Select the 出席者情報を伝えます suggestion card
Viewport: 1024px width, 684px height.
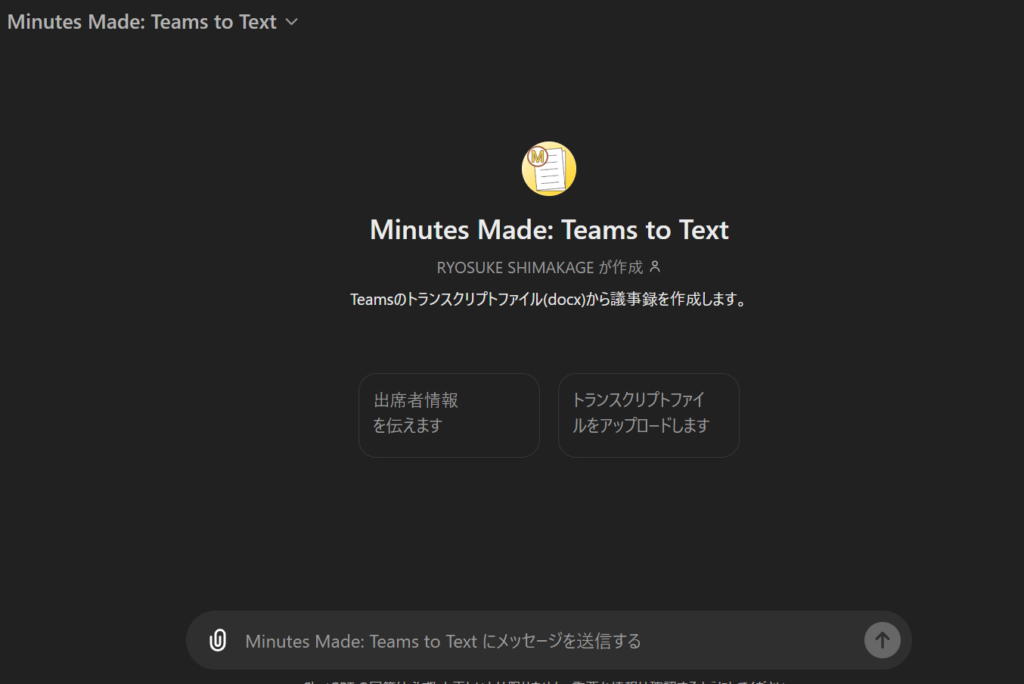449,415
